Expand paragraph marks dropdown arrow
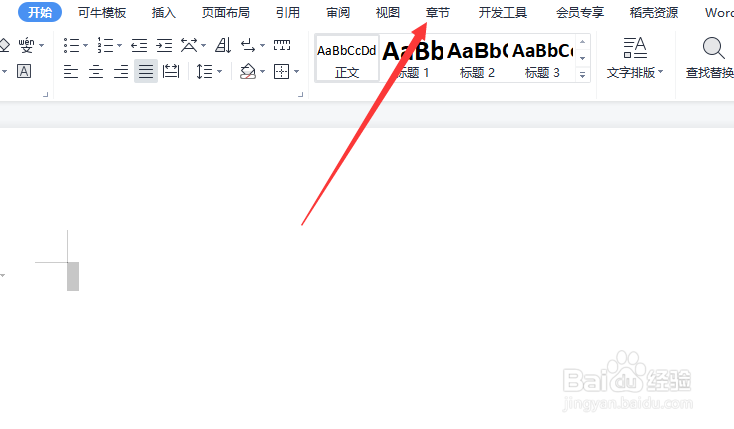734x429 pixels. (262, 45)
